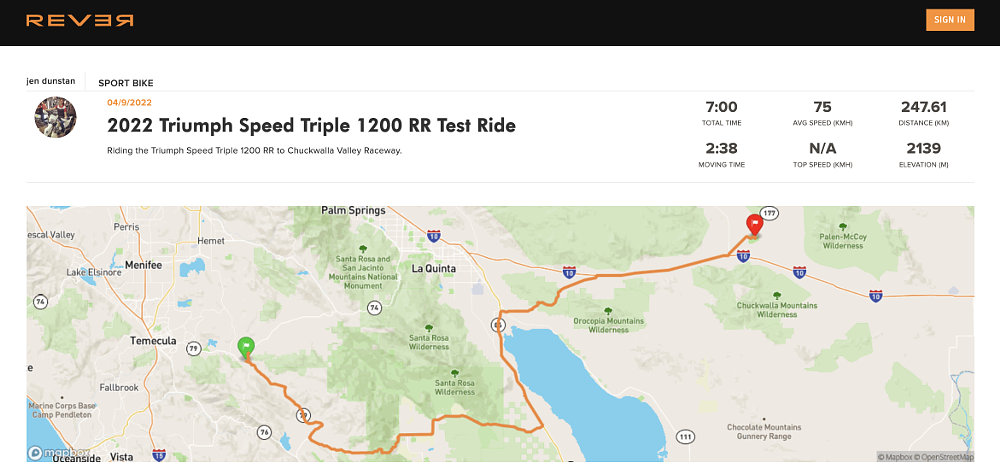The image size is (1000, 472).
Task: Click the ride title Triumph Speed Triple heading
Action: (x=311, y=126)
